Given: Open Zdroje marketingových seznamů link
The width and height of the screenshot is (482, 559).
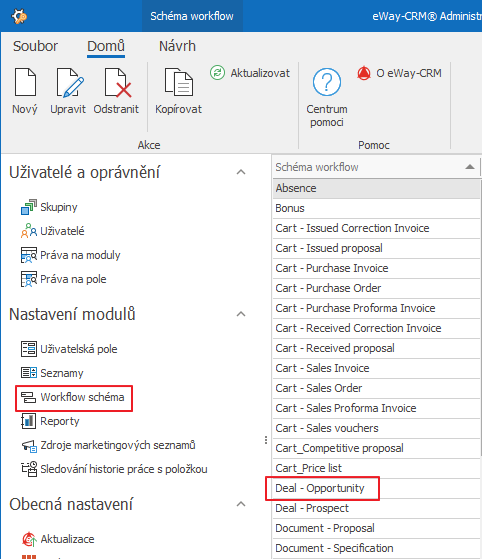Looking at the screenshot, I should click(118, 445).
